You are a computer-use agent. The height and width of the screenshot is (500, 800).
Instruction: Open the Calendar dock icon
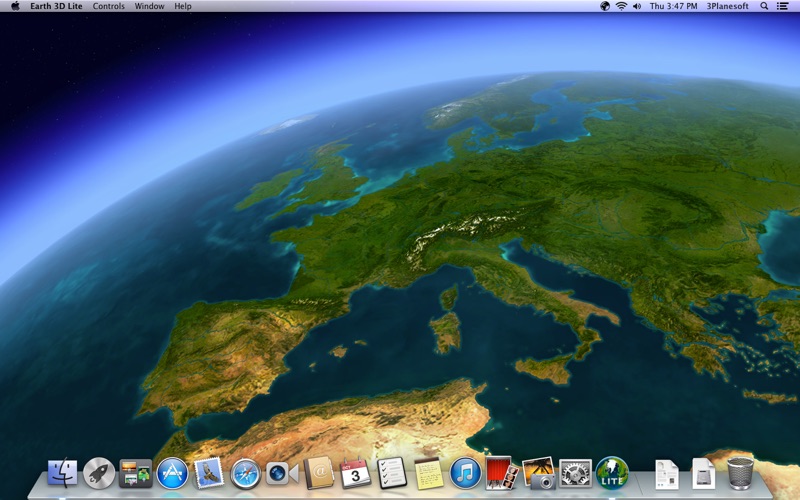355,473
